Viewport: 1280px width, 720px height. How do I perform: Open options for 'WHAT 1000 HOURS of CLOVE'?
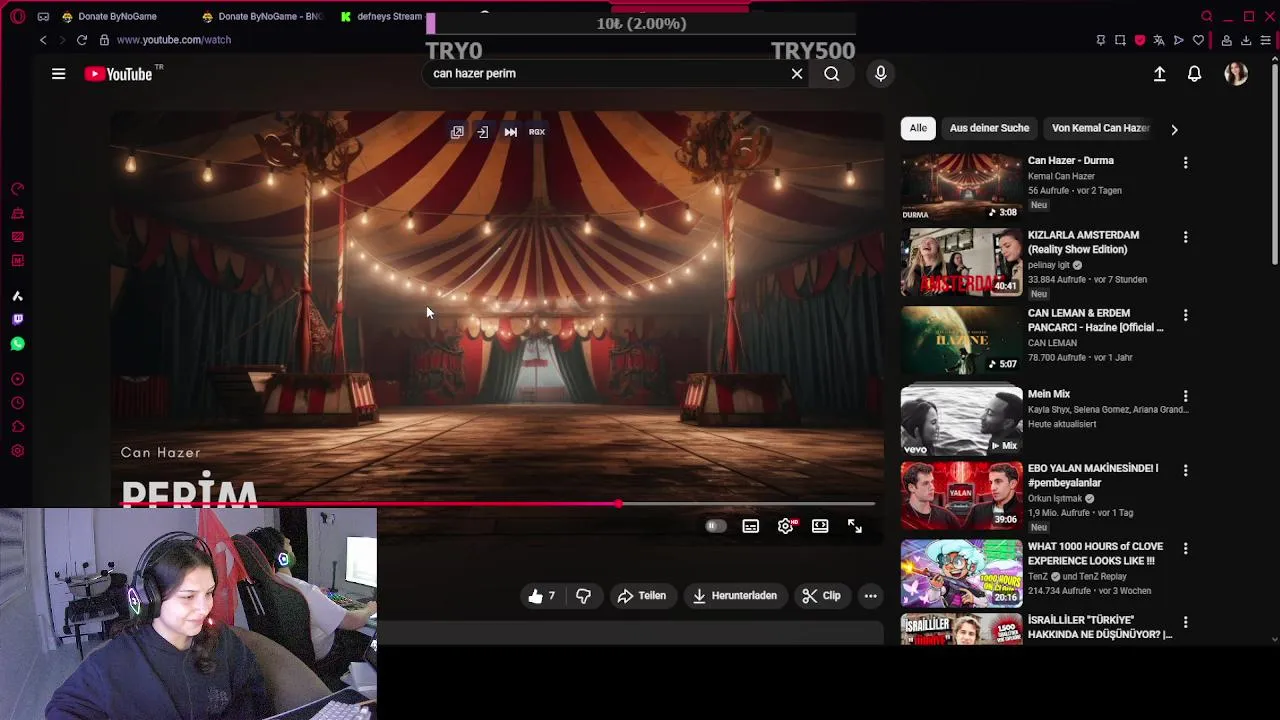1185,548
